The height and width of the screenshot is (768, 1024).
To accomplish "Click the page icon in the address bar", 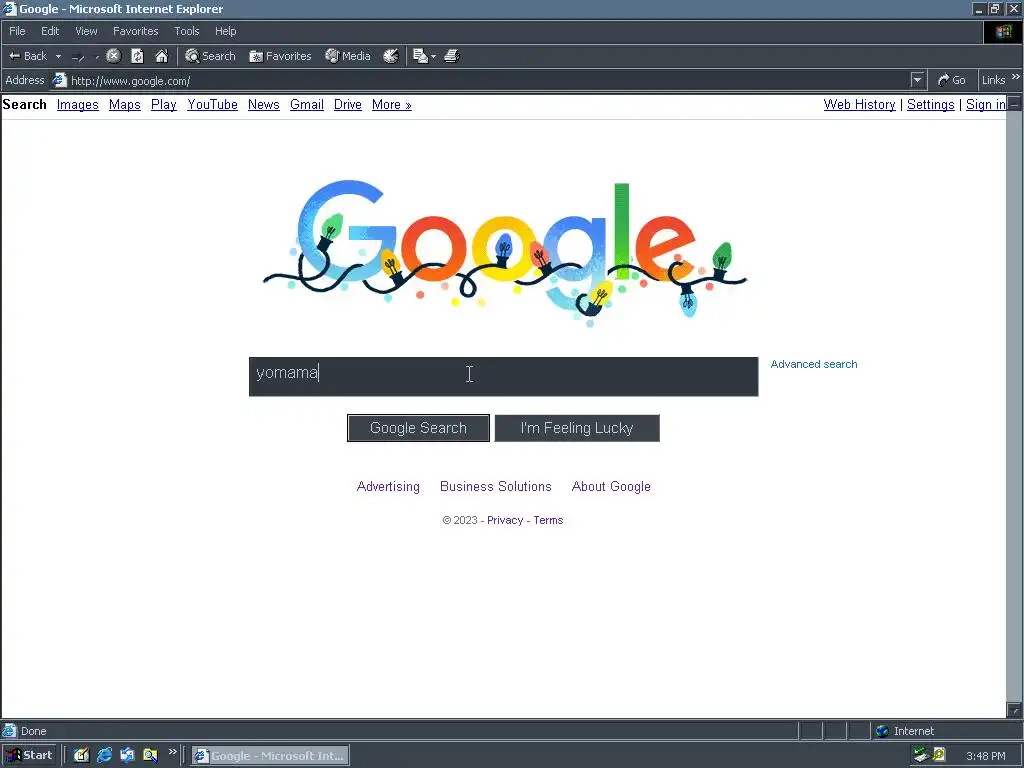I will click(59, 80).
